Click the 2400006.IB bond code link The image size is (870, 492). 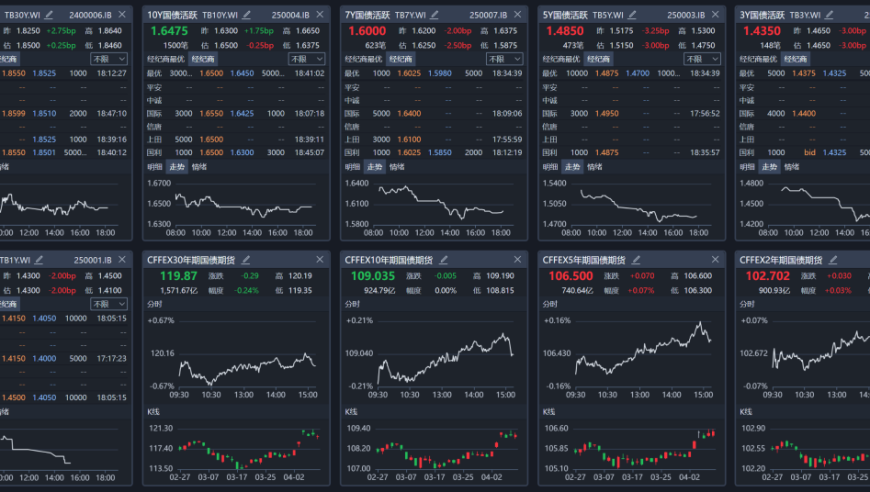pyautogui.click(x=90, y=15)
